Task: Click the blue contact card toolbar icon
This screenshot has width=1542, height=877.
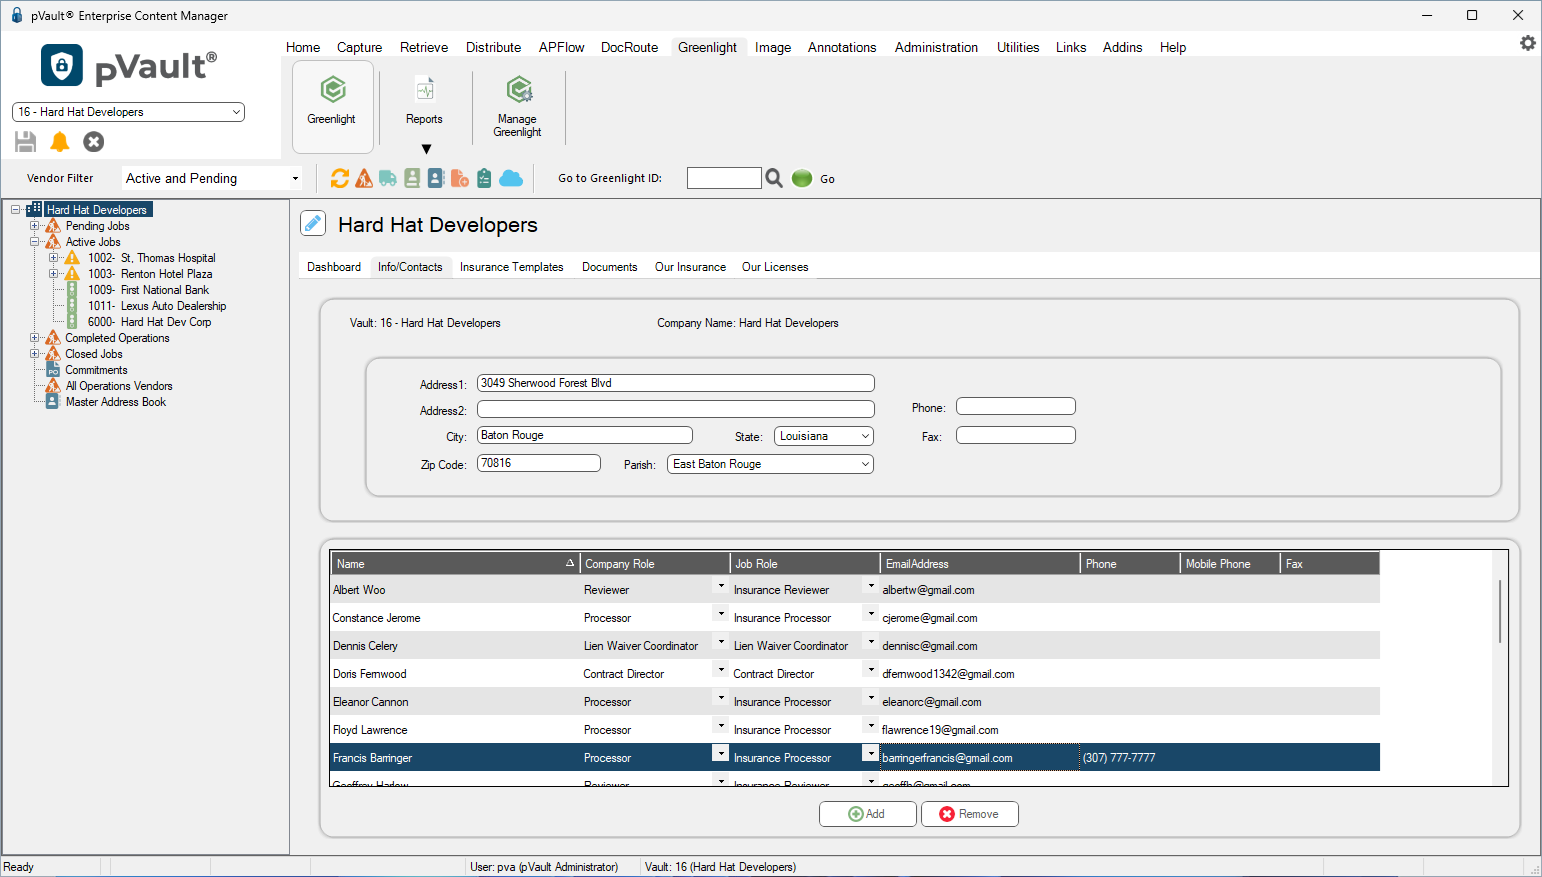Action: pyautogui.click(x=436, y=178)
